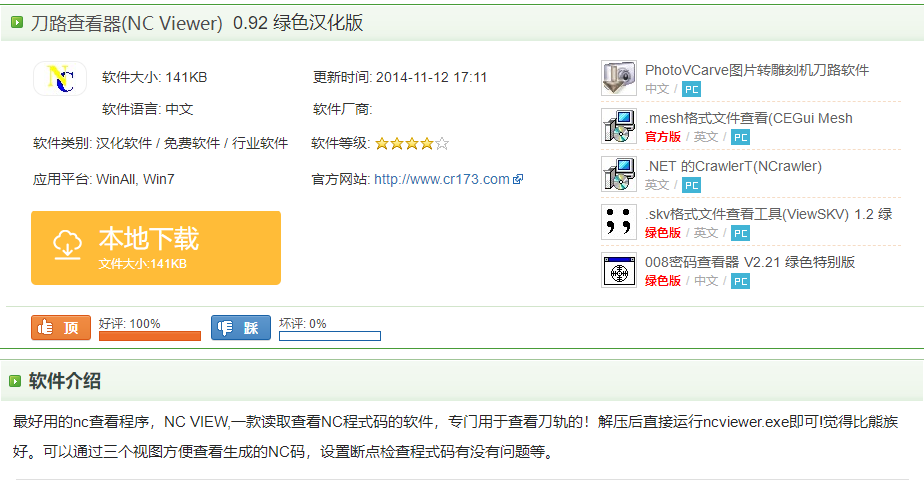Open .NET 的CrawlerT(NCrawler) link
The height and width of the screenshot is (481, 924).
[x=733, y=166]
